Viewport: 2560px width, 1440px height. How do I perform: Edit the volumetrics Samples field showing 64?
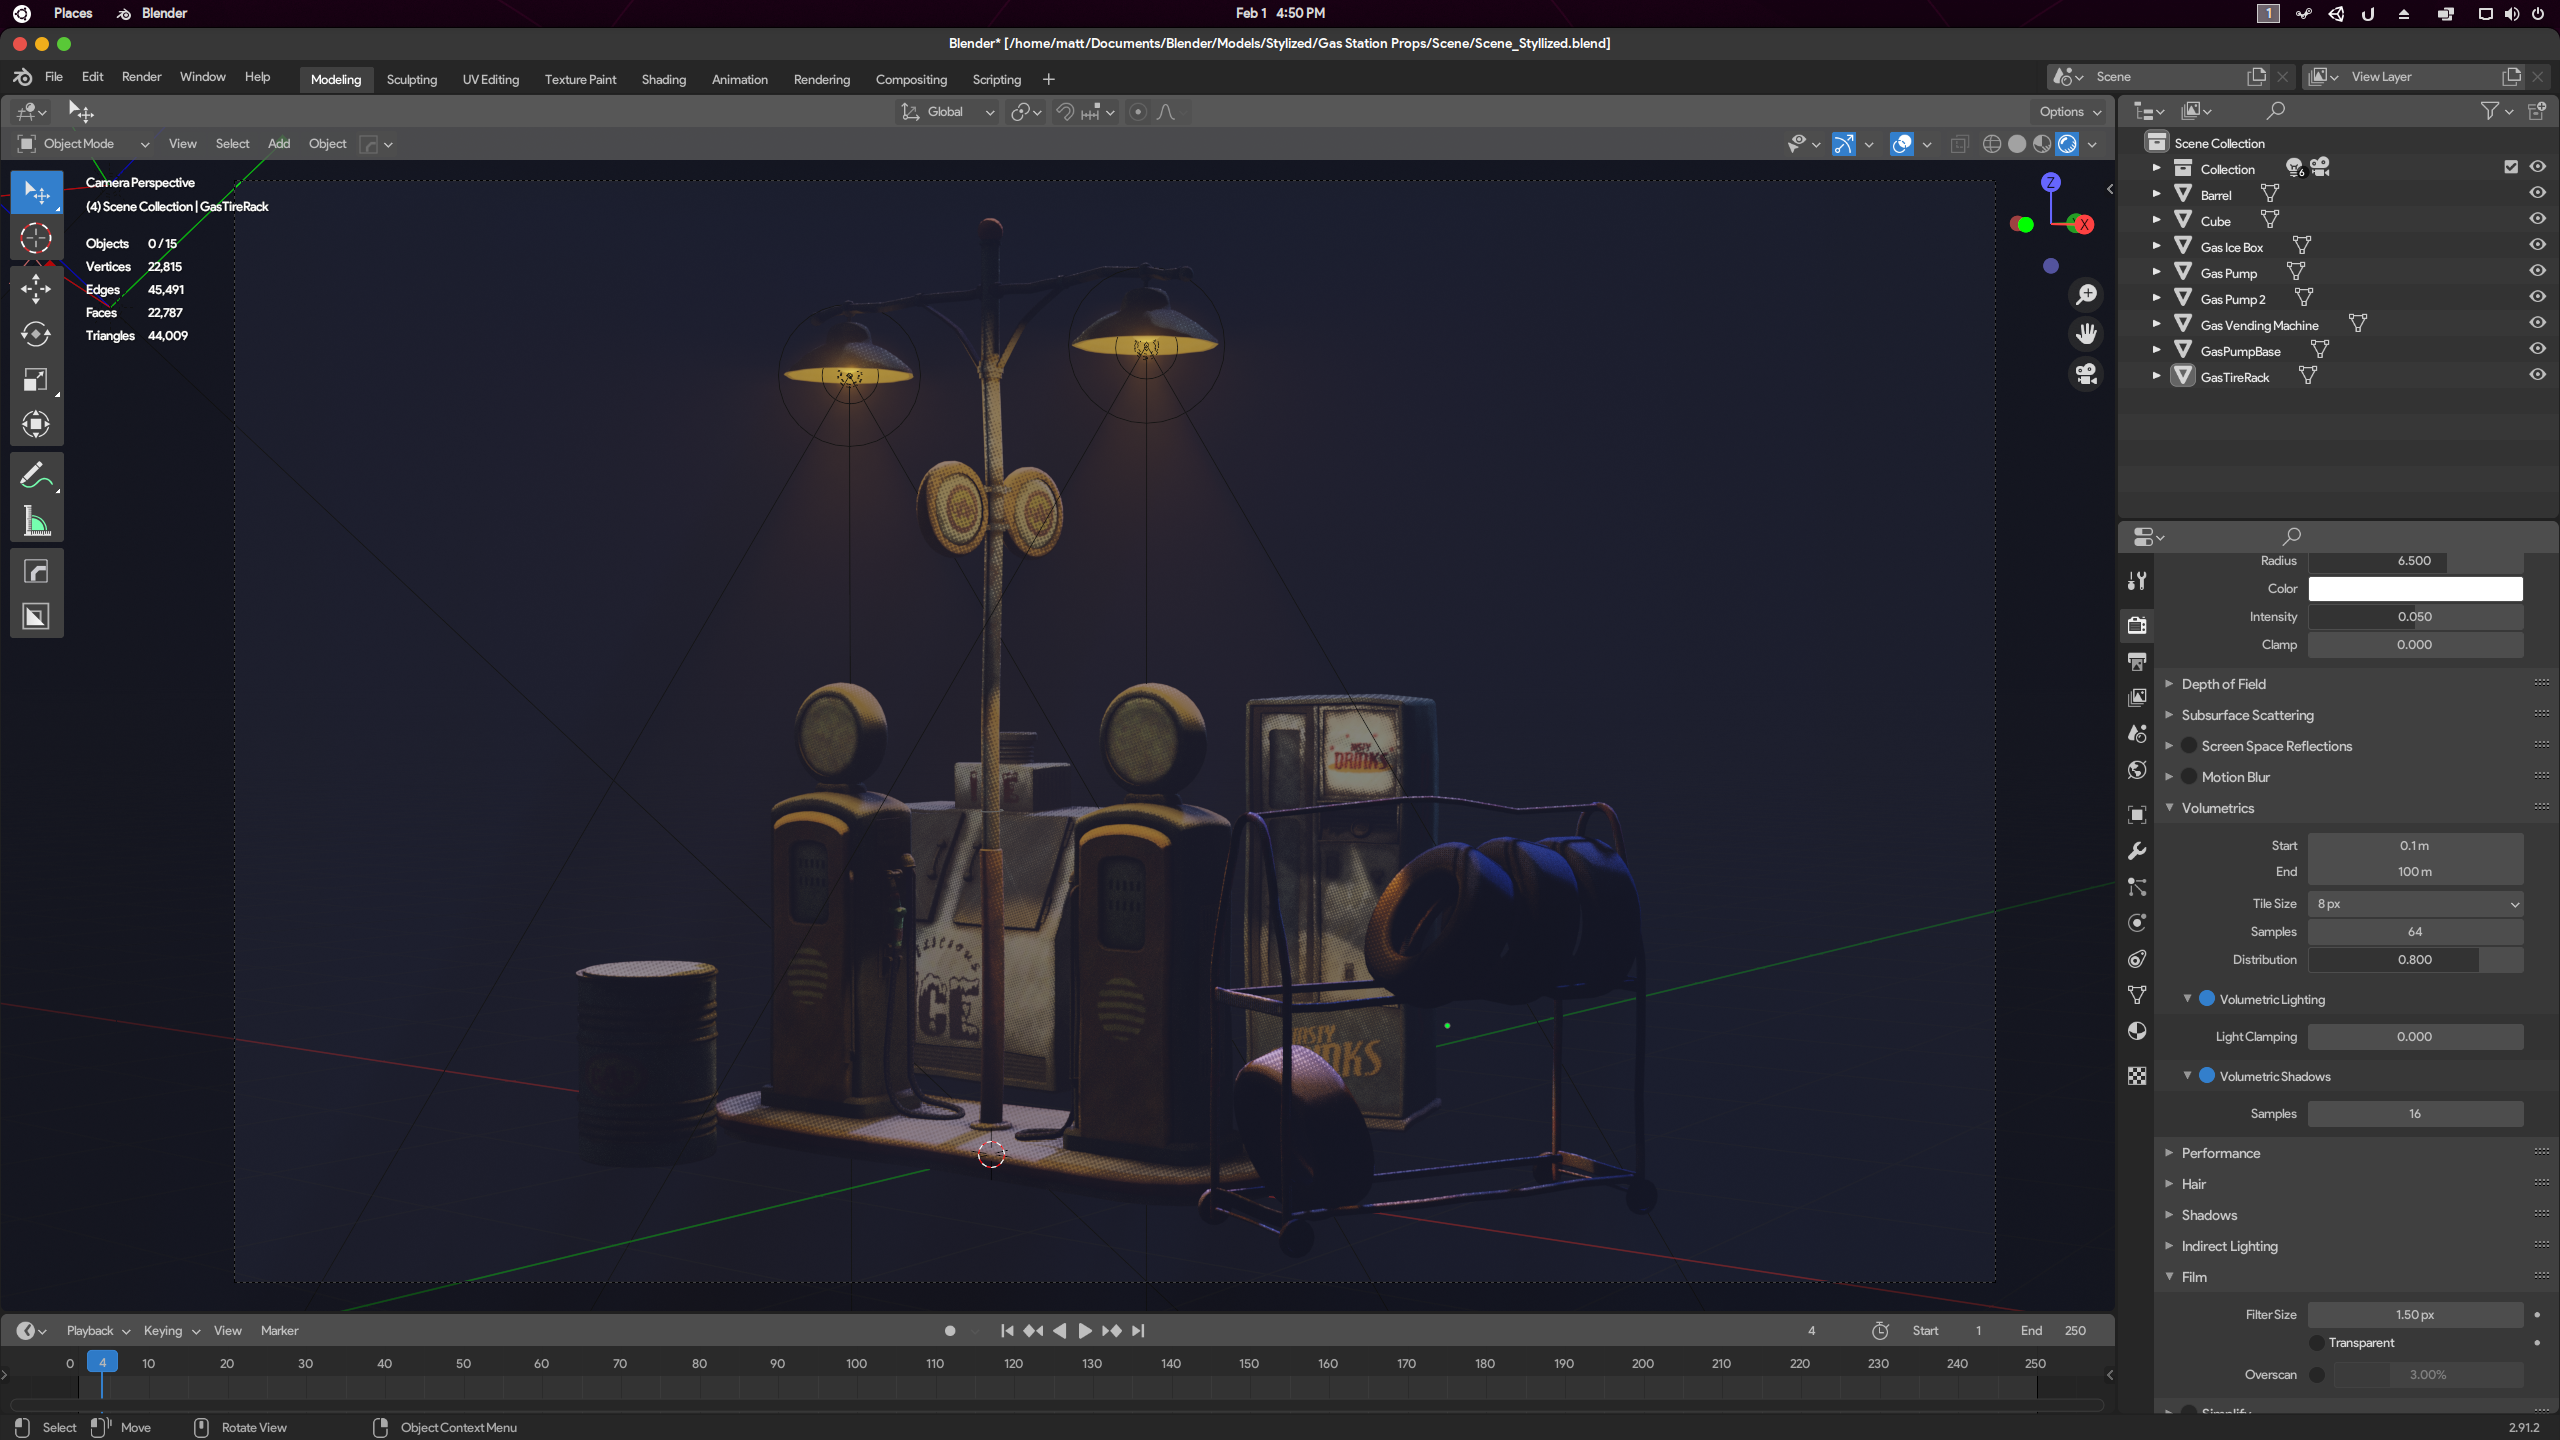(x=2415, y=932)
